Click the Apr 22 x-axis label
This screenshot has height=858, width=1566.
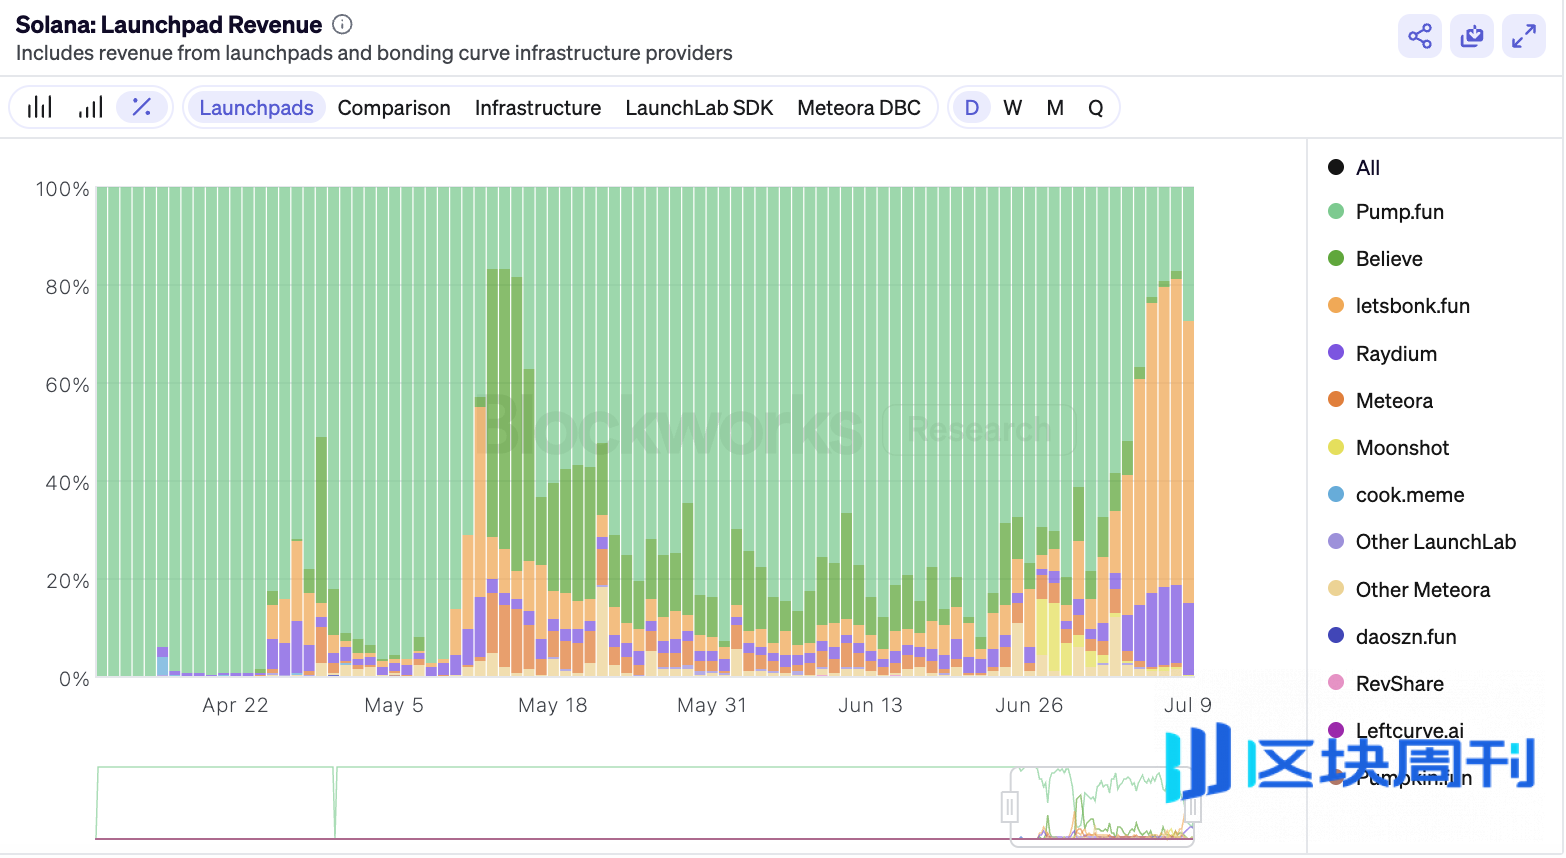pos(235,705)
